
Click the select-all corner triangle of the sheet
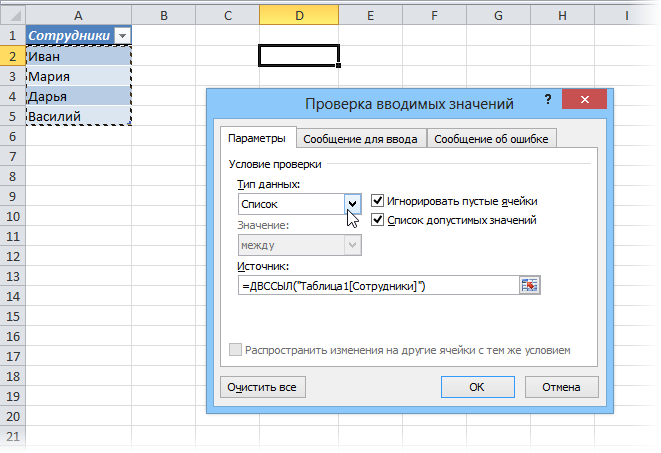click(x=15, y=16)
